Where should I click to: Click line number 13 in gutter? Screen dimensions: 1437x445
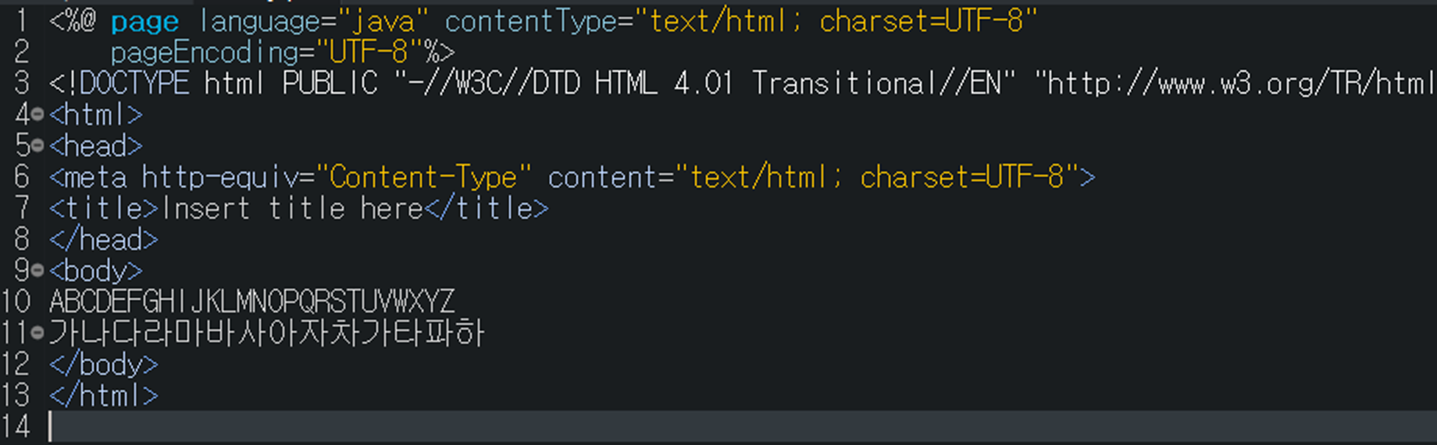point(17,395)
